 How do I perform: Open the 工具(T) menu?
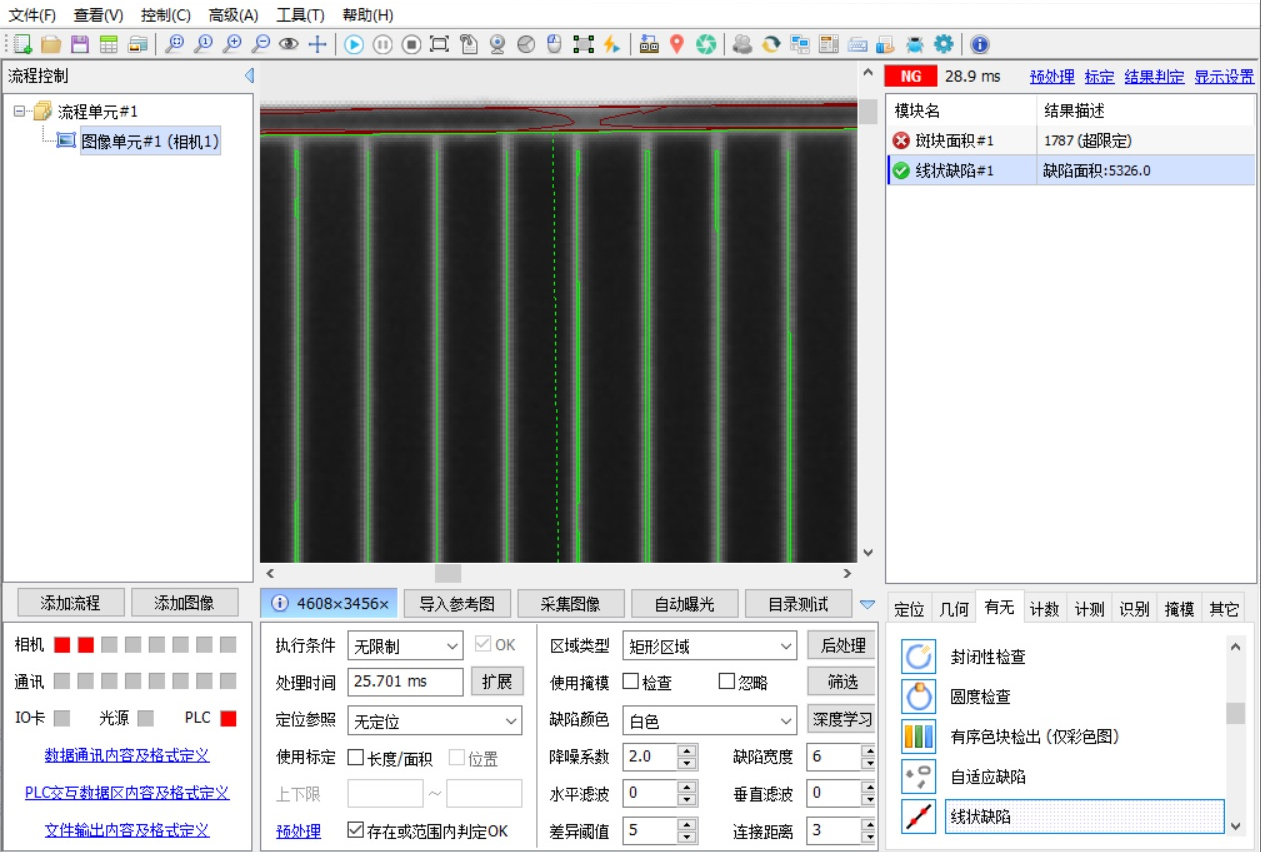300,15
